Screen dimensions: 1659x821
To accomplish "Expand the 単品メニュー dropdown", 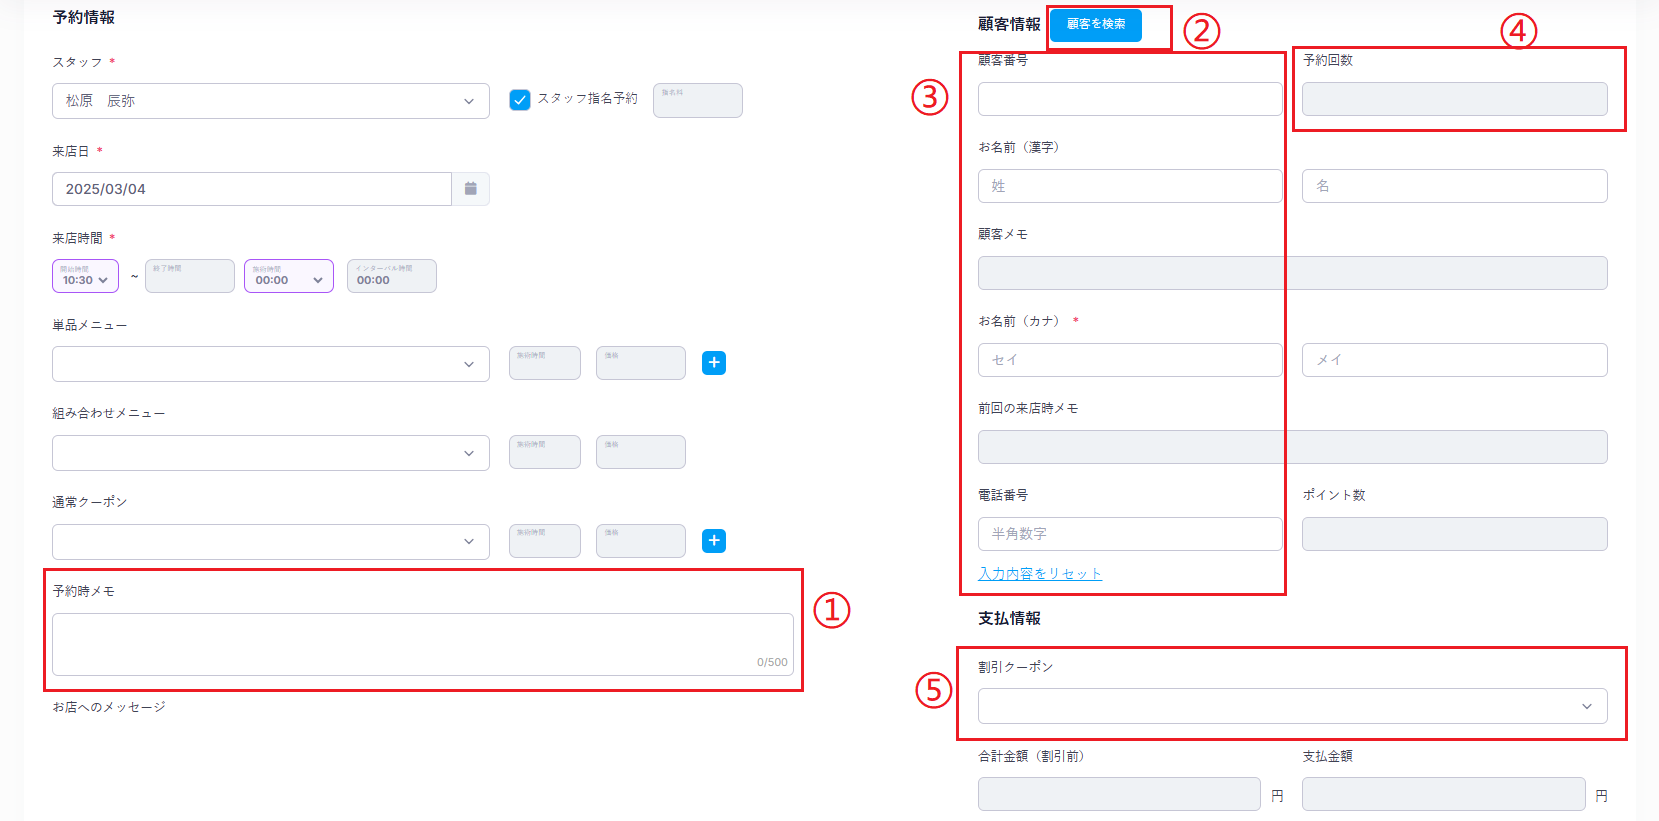I will pyautogui.click(x=270, y=364).
